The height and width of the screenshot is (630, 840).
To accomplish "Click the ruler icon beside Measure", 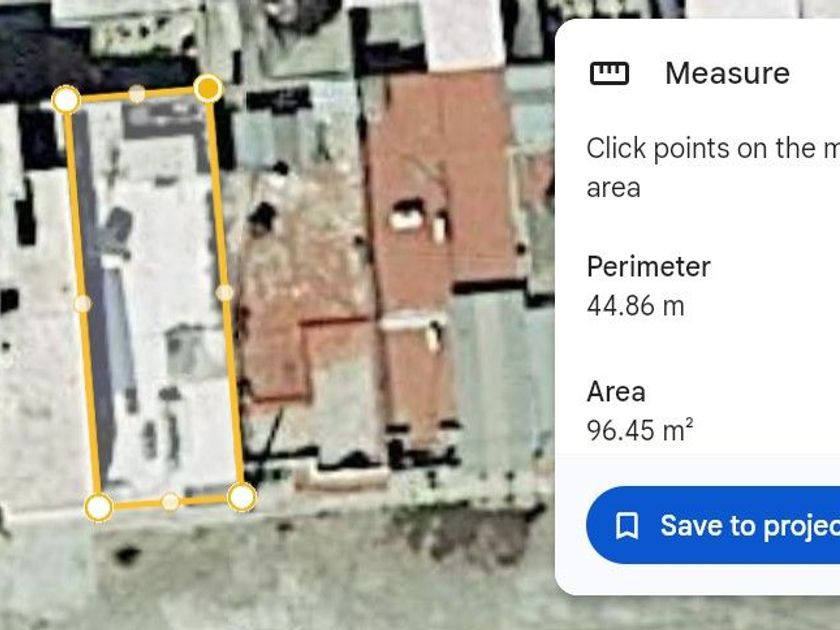I will point(609,73).
